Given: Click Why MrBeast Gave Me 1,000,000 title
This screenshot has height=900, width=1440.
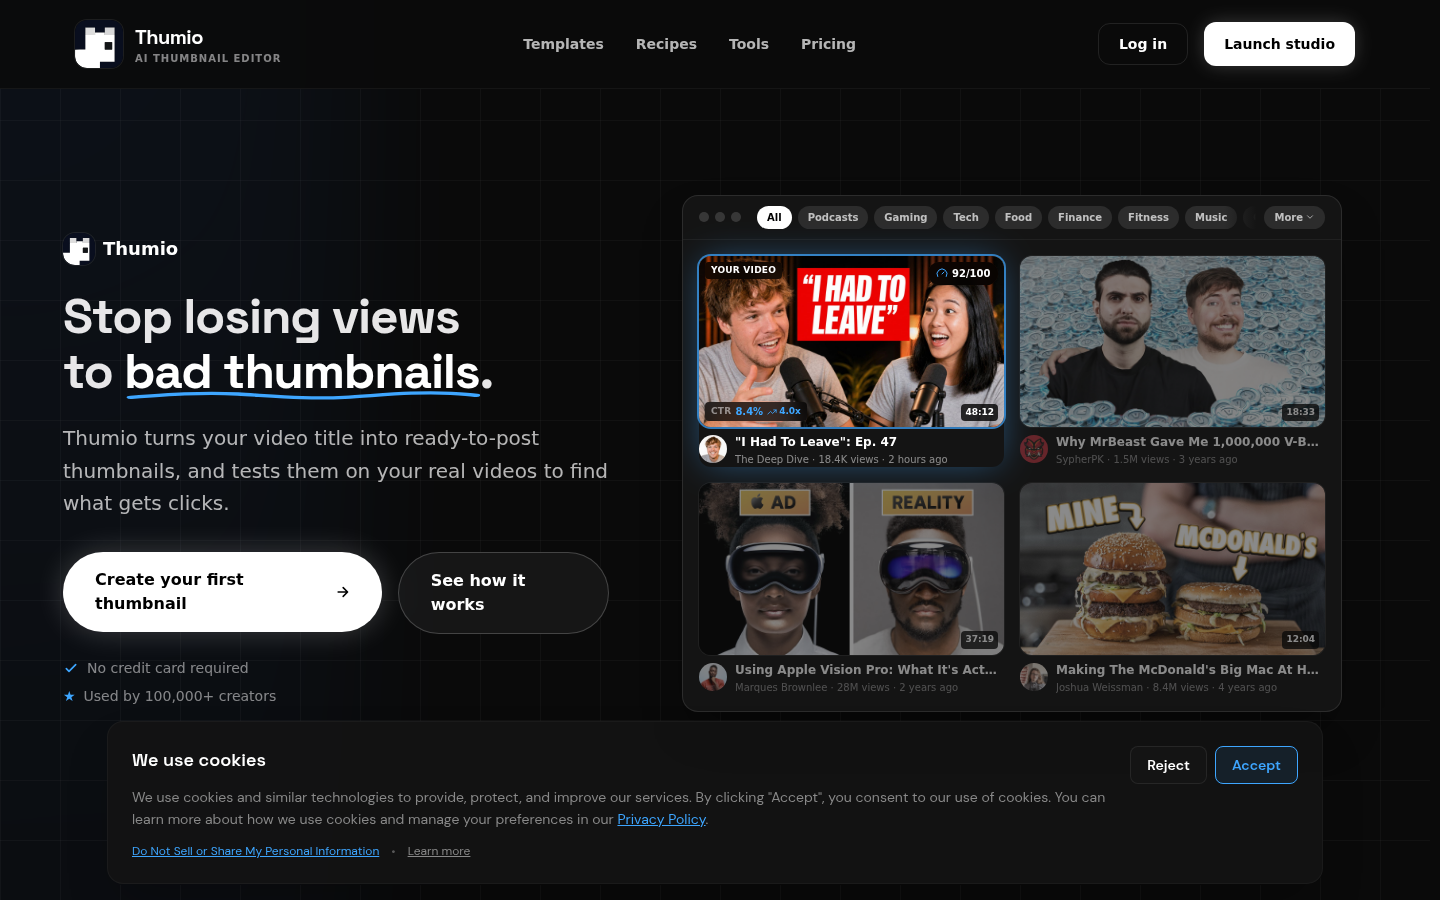Looking at the screenshot, I should point(1187,442).
